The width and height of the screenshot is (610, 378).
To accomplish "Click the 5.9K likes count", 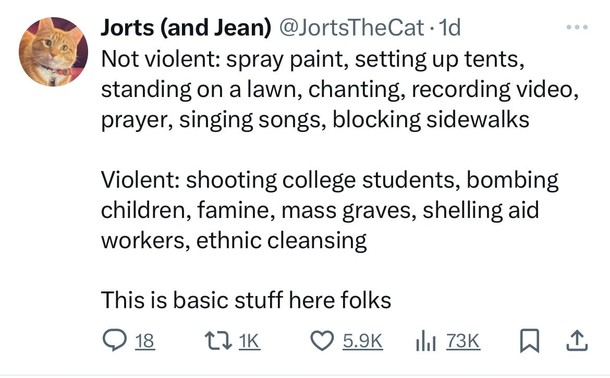I will point(363,341).
